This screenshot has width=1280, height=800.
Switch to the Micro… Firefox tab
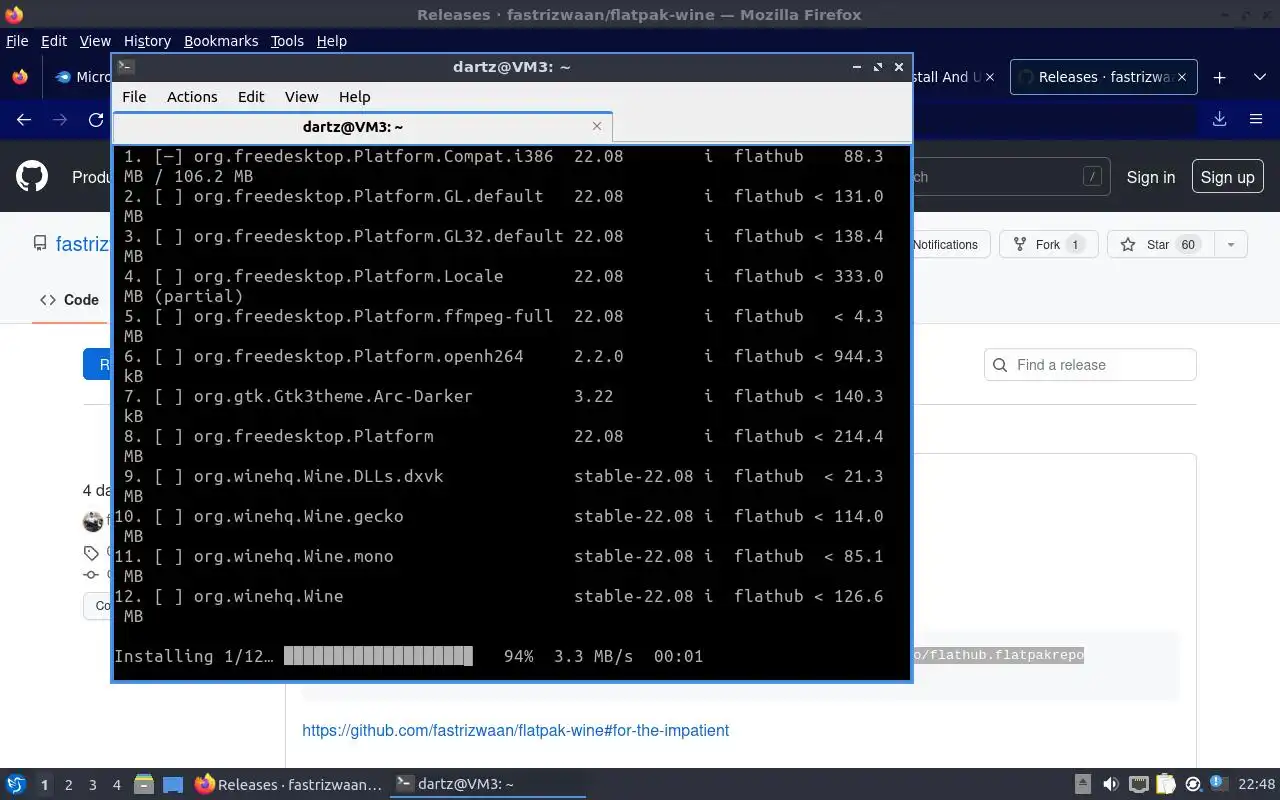point(82,77)
